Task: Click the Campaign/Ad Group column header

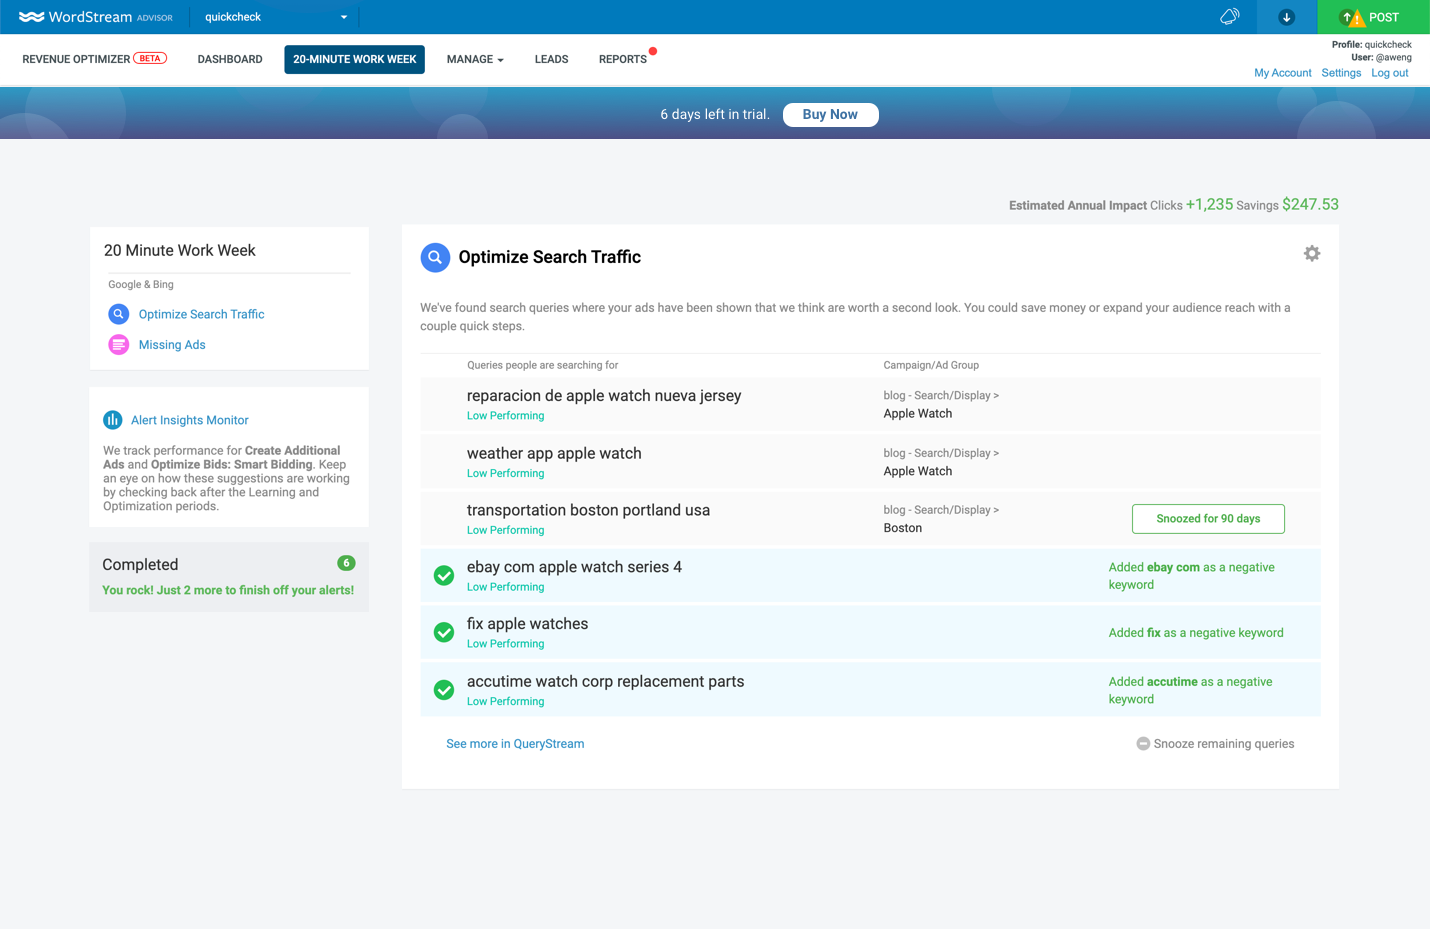Action: [x=931, y=365]
